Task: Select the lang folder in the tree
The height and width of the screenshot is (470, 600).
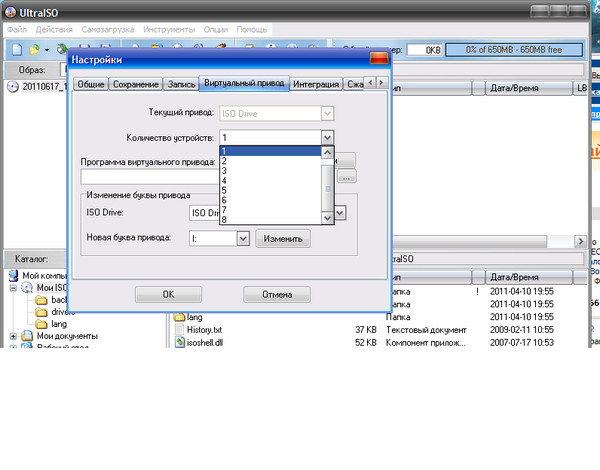Action: click(59, 324)
